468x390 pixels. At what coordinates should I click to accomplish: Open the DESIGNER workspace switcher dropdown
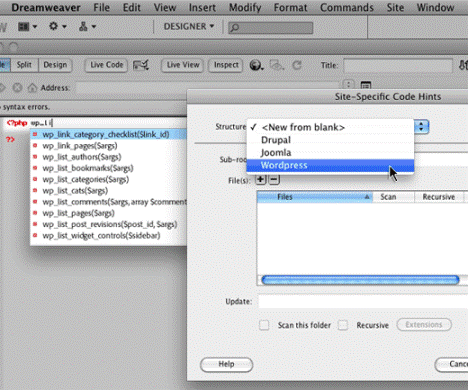coord(189,26)
